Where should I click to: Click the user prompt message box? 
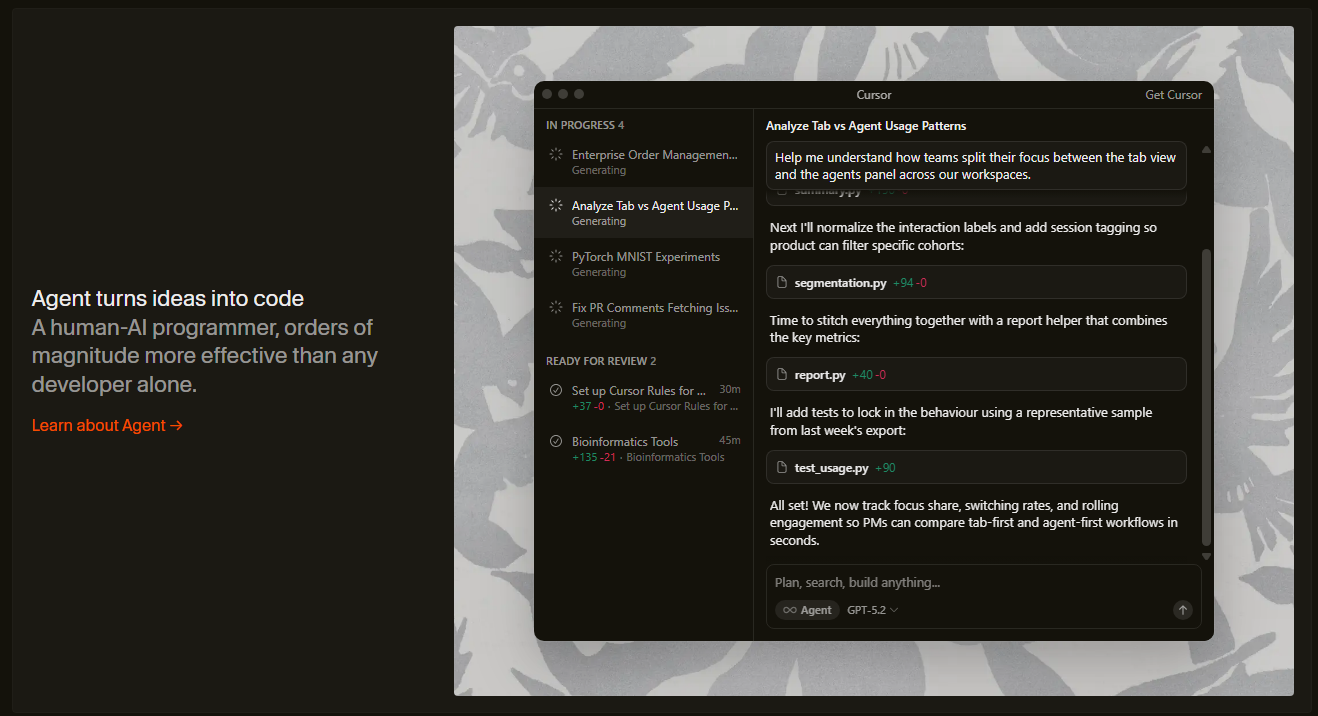(x=976, y=166)
